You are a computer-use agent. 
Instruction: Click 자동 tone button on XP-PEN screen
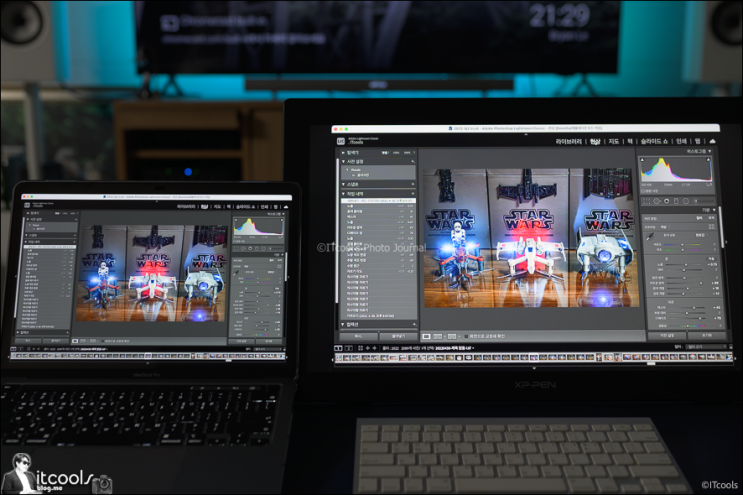point(711,259)
